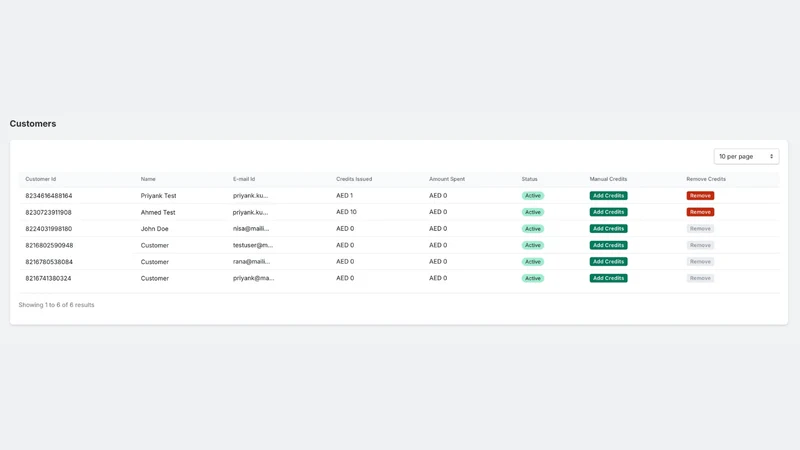The width and height of the screenshot is (800, 450).
Task: Click Active badge for customer 8216741380324
Action: (x=533, y=278)
